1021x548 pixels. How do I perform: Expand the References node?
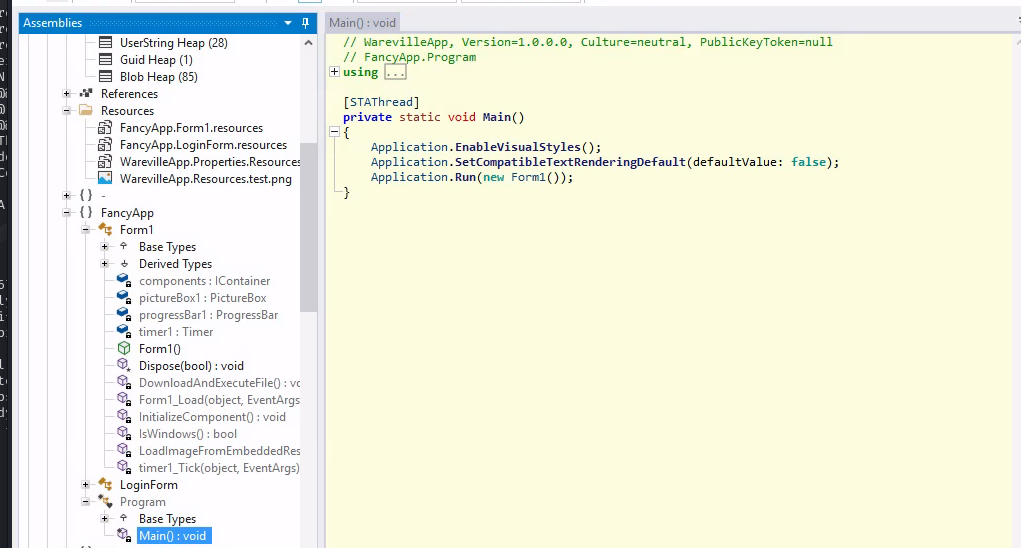pyautogui.click(x=67, y=94)
